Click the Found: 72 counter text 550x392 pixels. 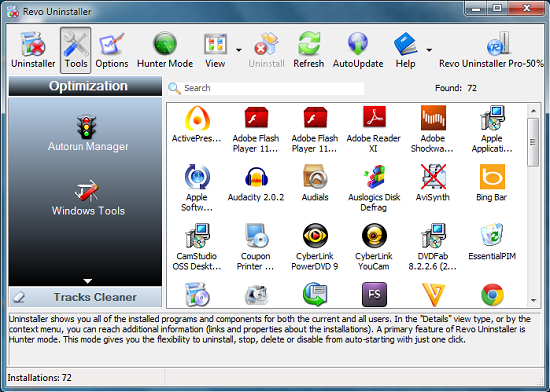[456, 88]
